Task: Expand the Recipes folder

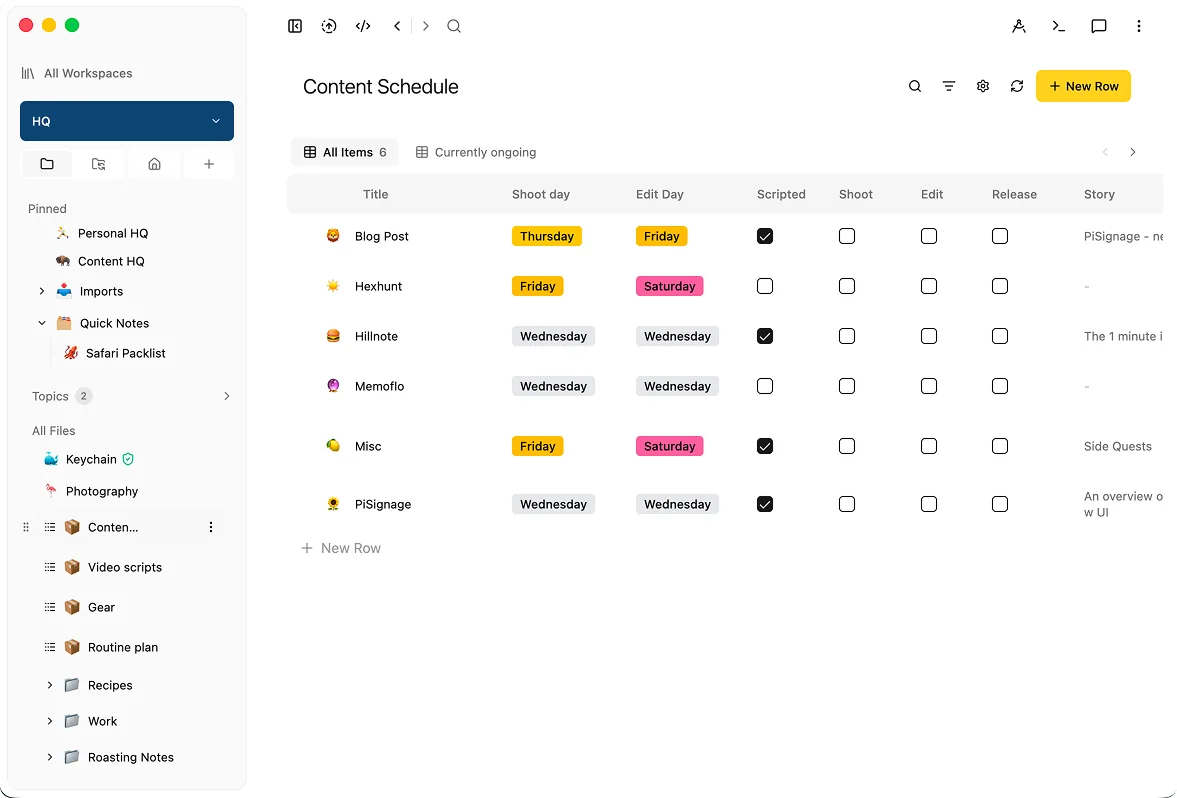Action: [50, 685]
